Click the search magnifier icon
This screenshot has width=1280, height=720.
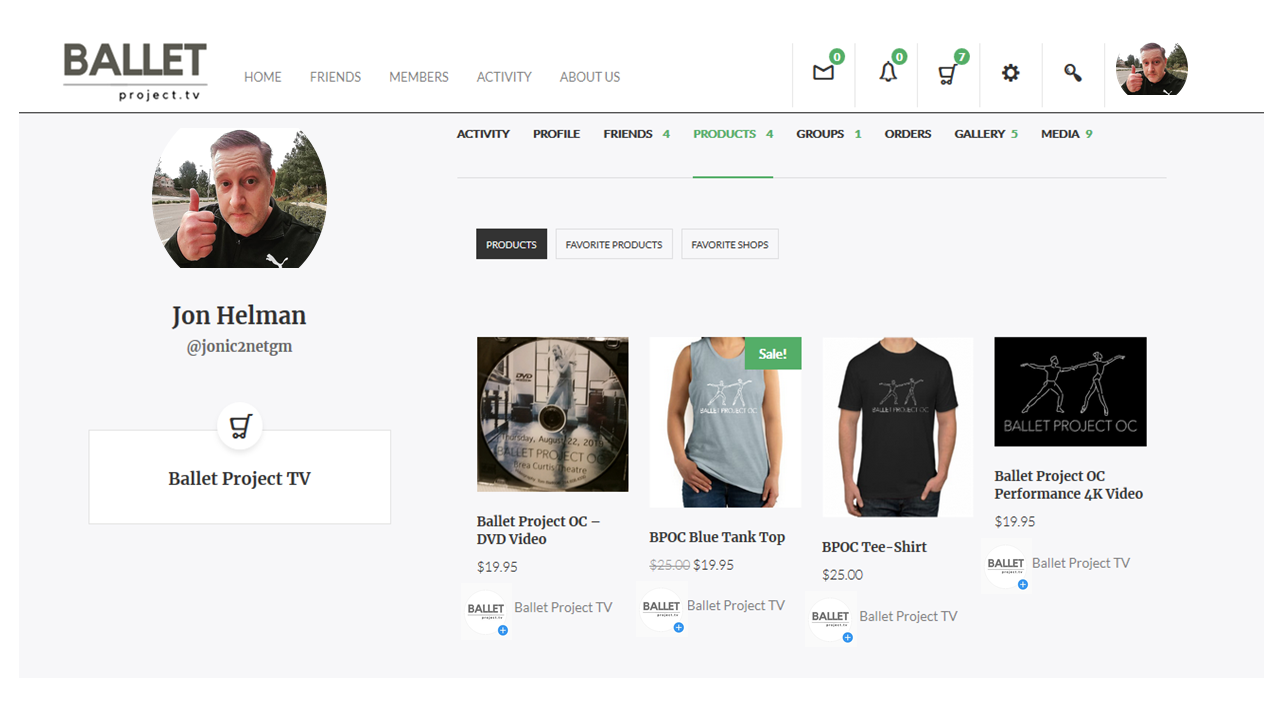click(1073, 73)
